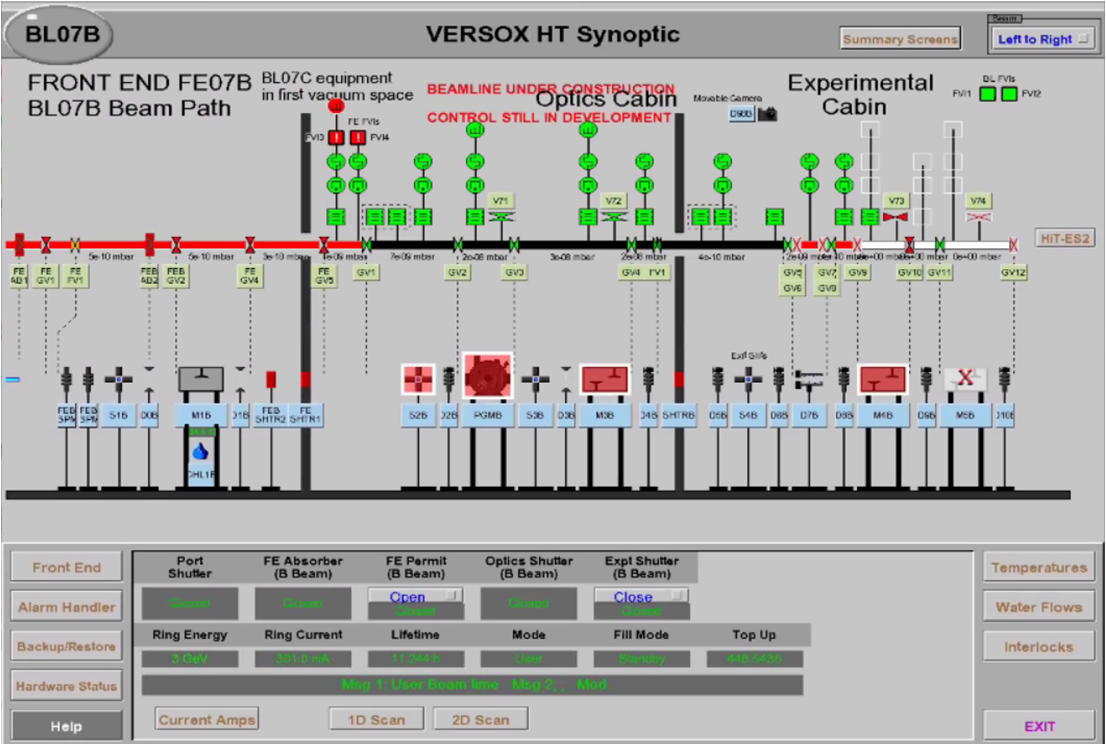Click the green Ring Current readout field
The height and width of the screenshot is (745, 1106).
tap(302, 658)
